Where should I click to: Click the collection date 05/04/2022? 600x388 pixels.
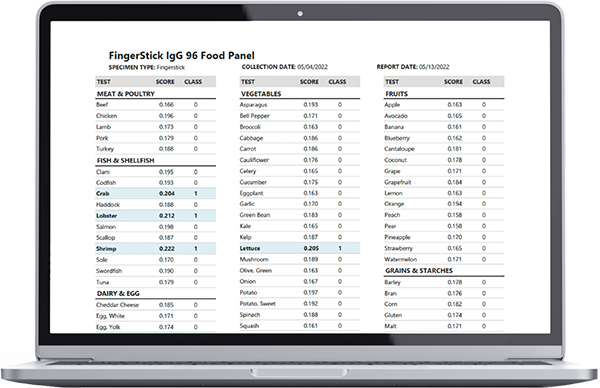[312, 67]
